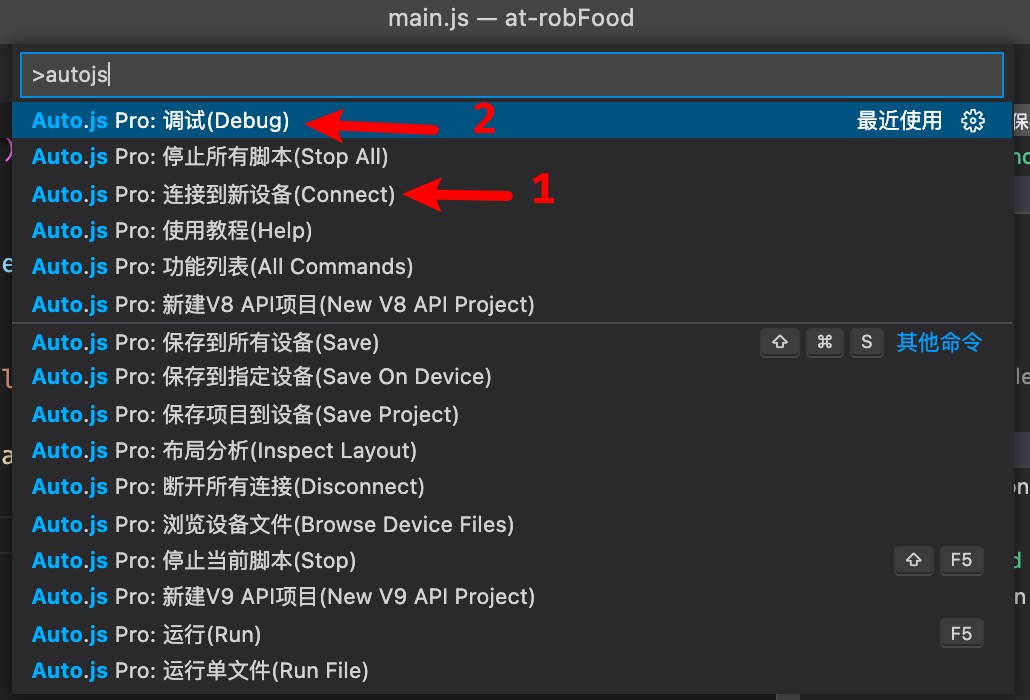Screen dimensions: 1030x700
Task: Select Auto.js Pro: 停止所有脚本(Stop All)
Action: coord(512,156)
